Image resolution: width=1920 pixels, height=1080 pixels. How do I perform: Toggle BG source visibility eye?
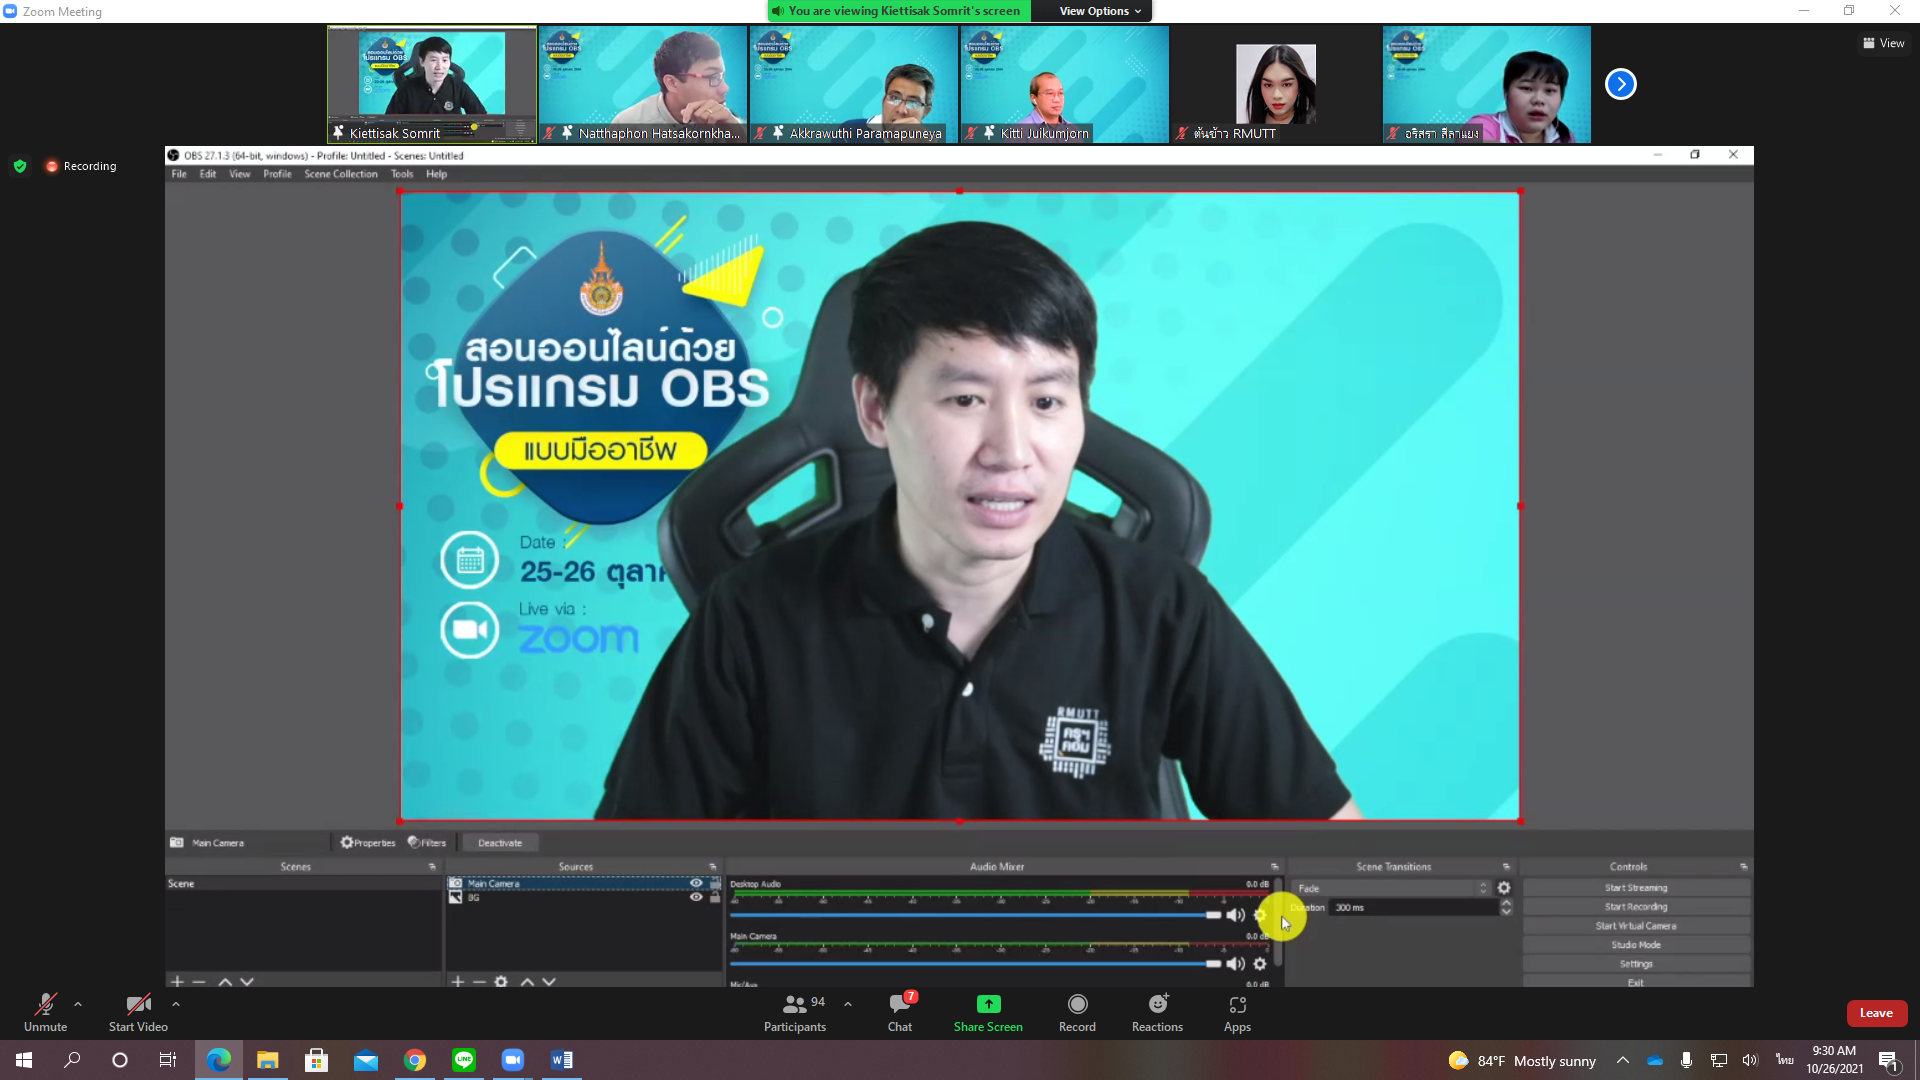point(696,897)
